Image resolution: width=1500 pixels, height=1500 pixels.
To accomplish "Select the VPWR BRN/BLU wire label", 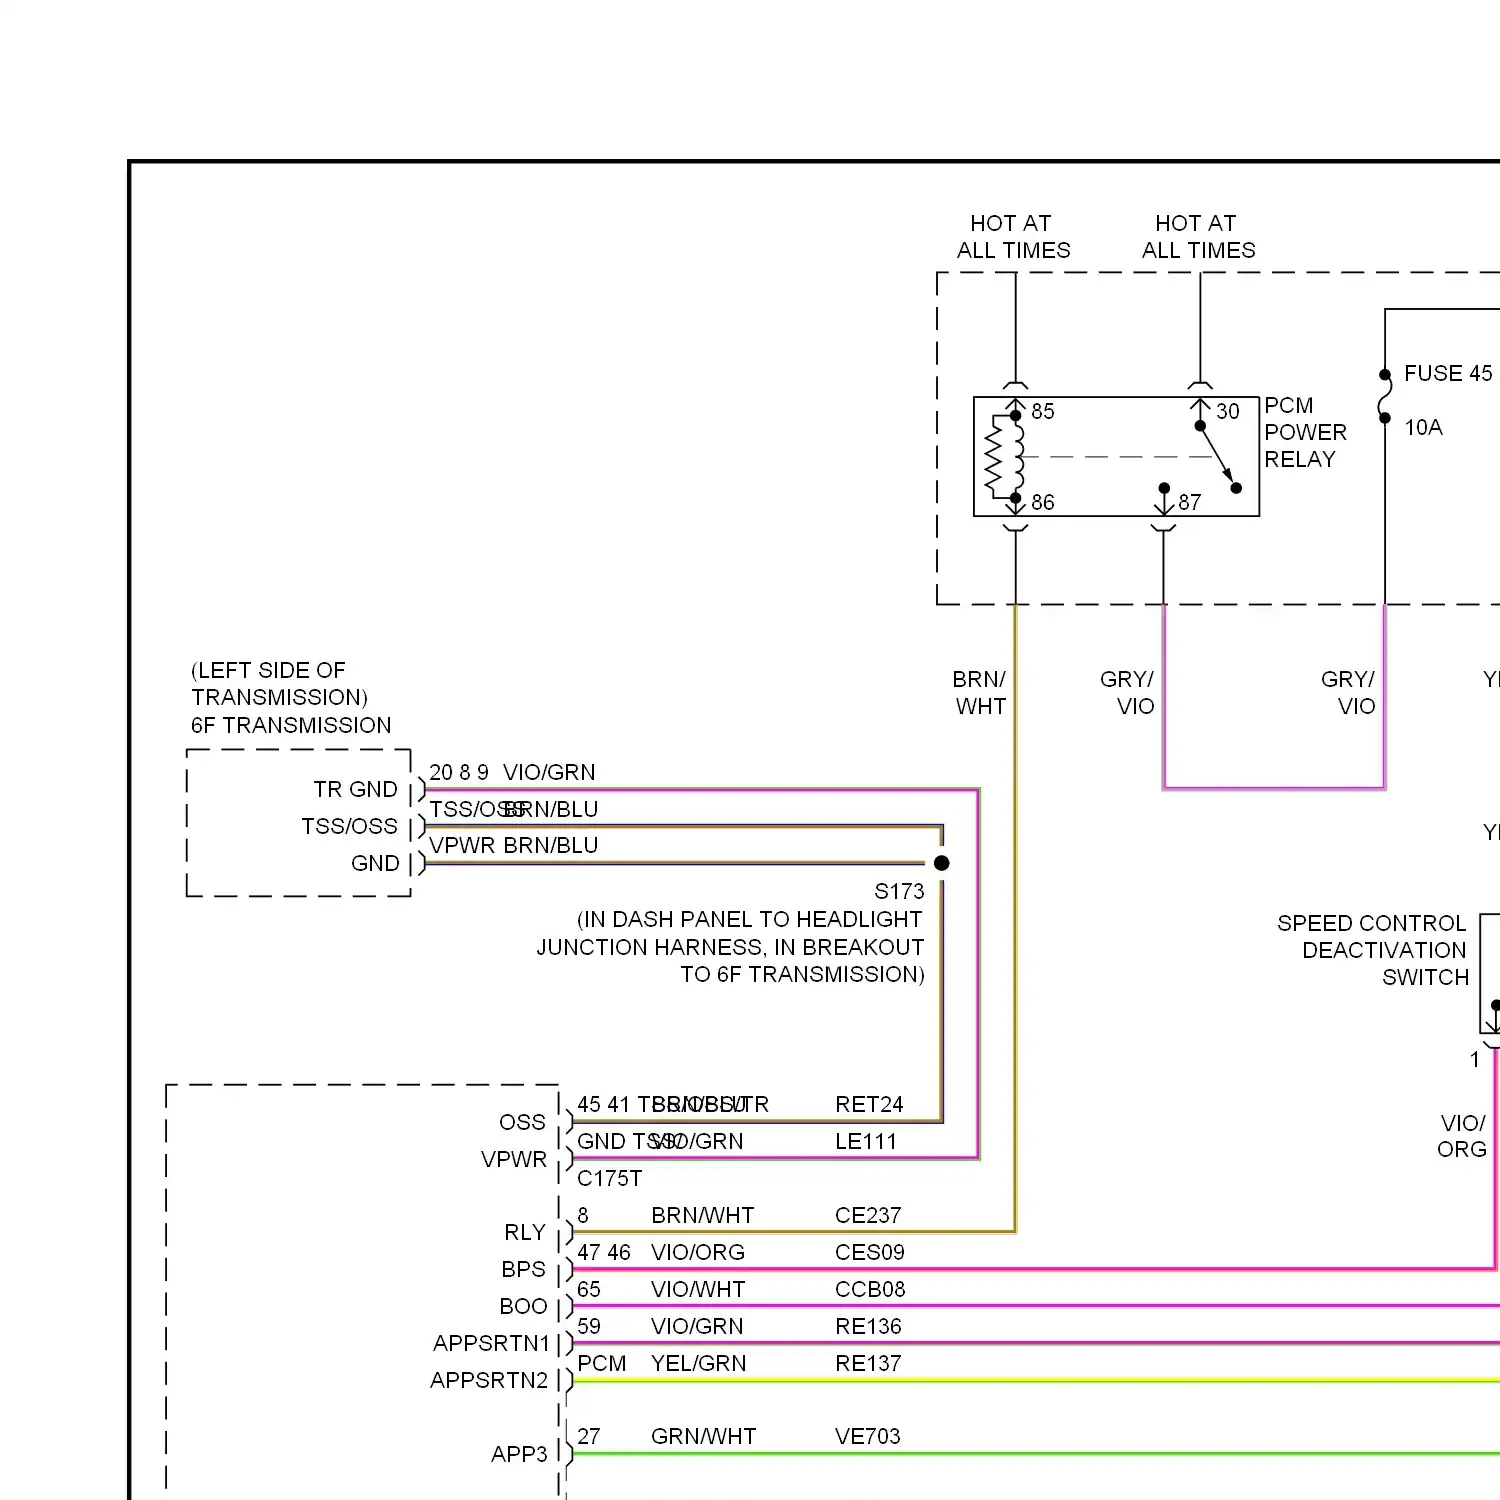I will [514, 845].
